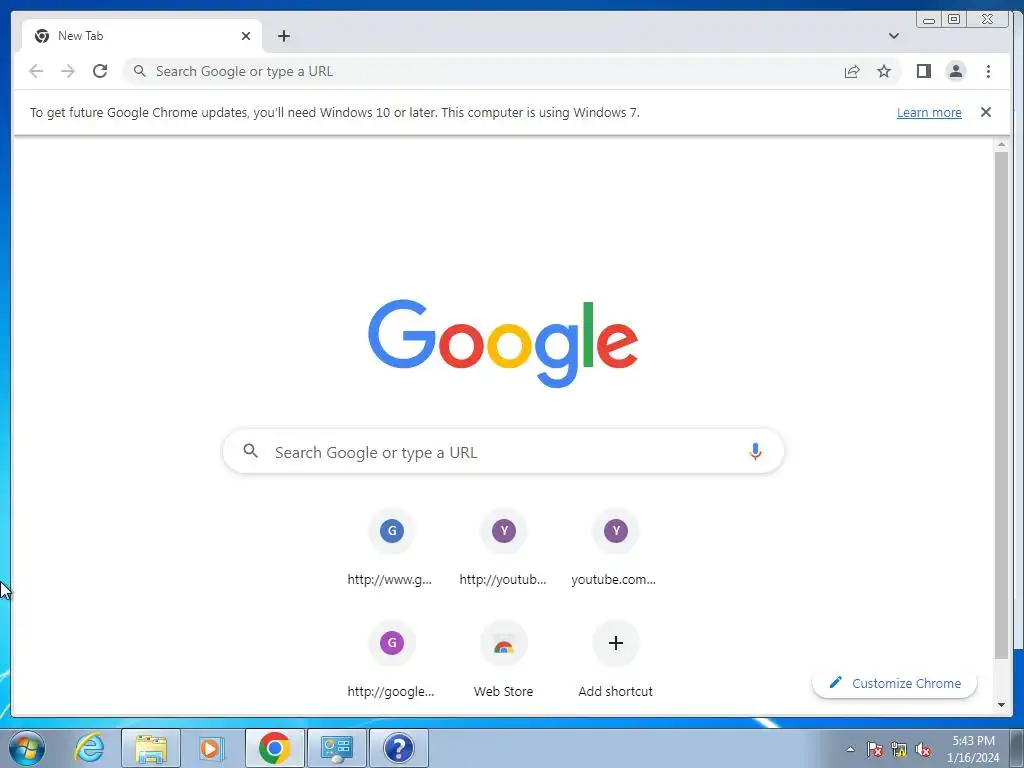Click the page scrollbar down arrow
The height and width of the screenshot is (768, 1024).
[x=1001, y=705]
